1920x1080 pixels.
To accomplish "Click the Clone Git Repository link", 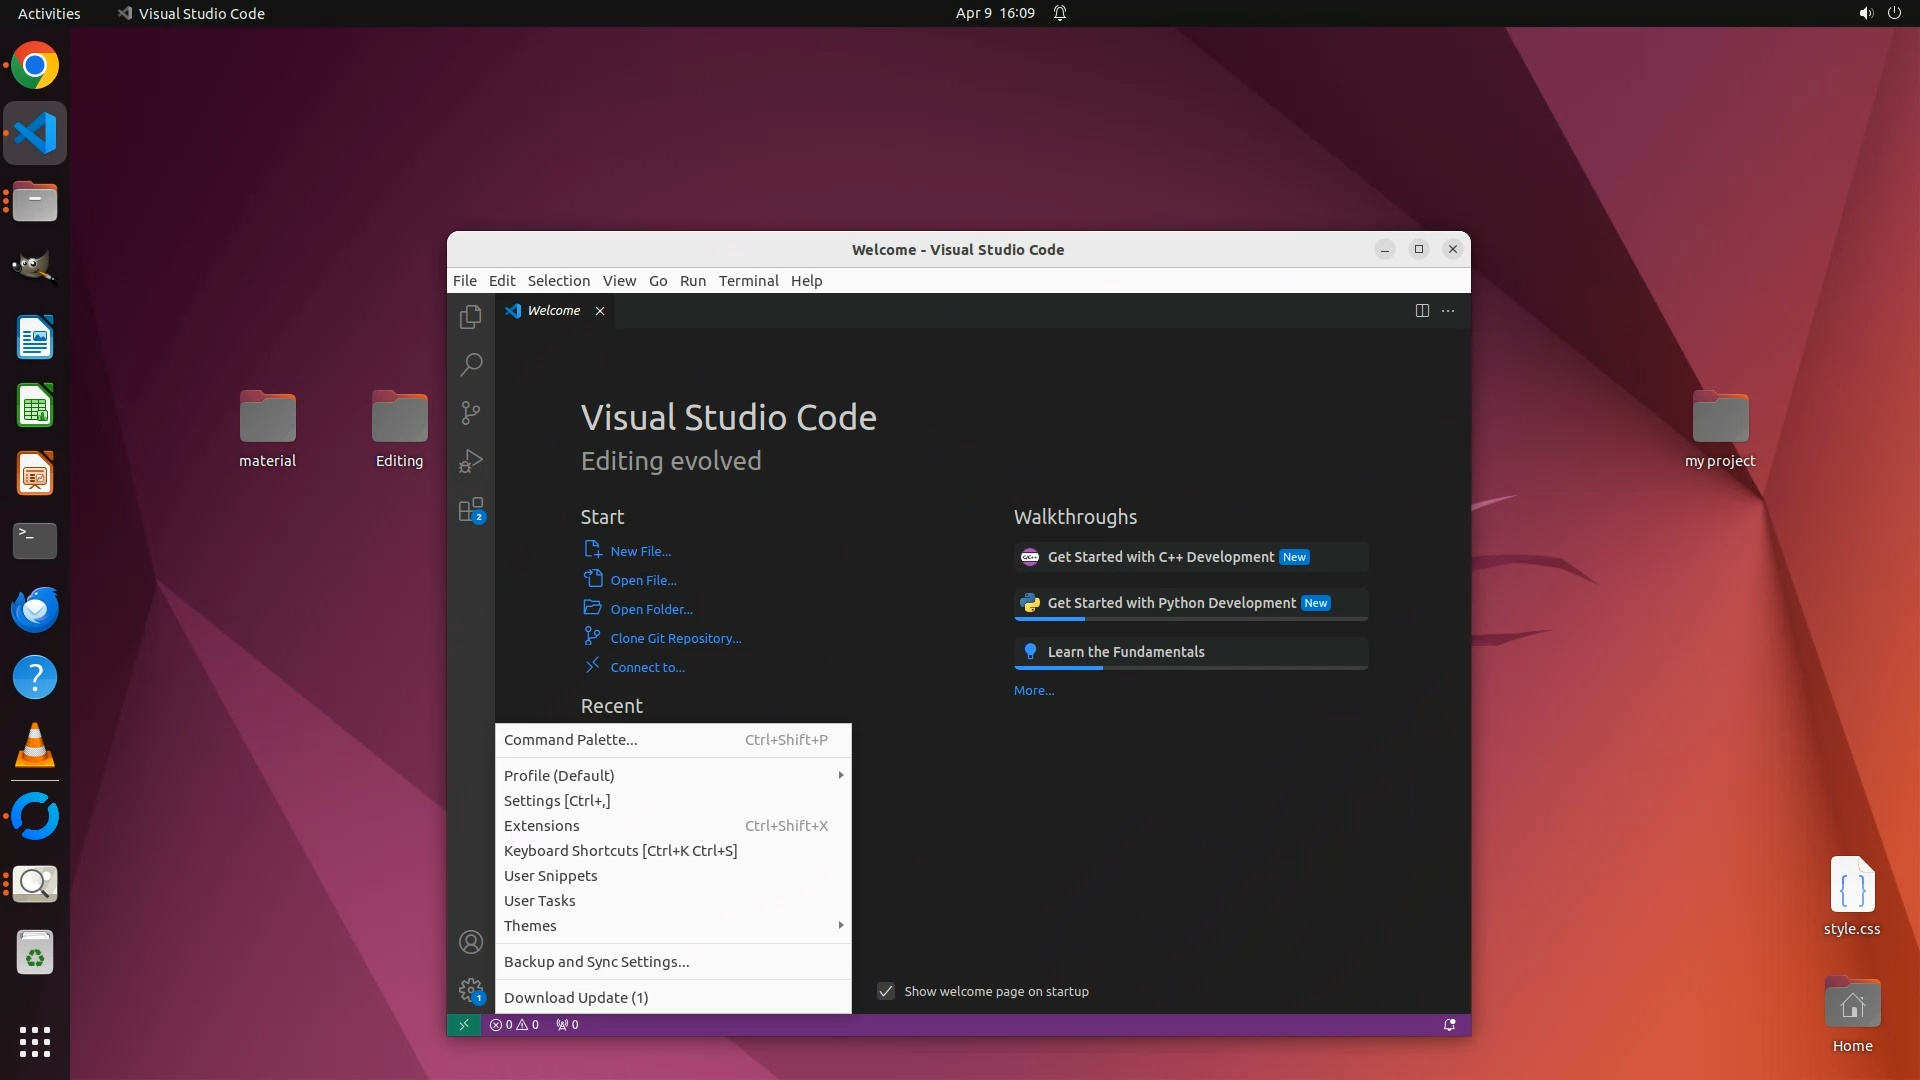I will [675, 638].
